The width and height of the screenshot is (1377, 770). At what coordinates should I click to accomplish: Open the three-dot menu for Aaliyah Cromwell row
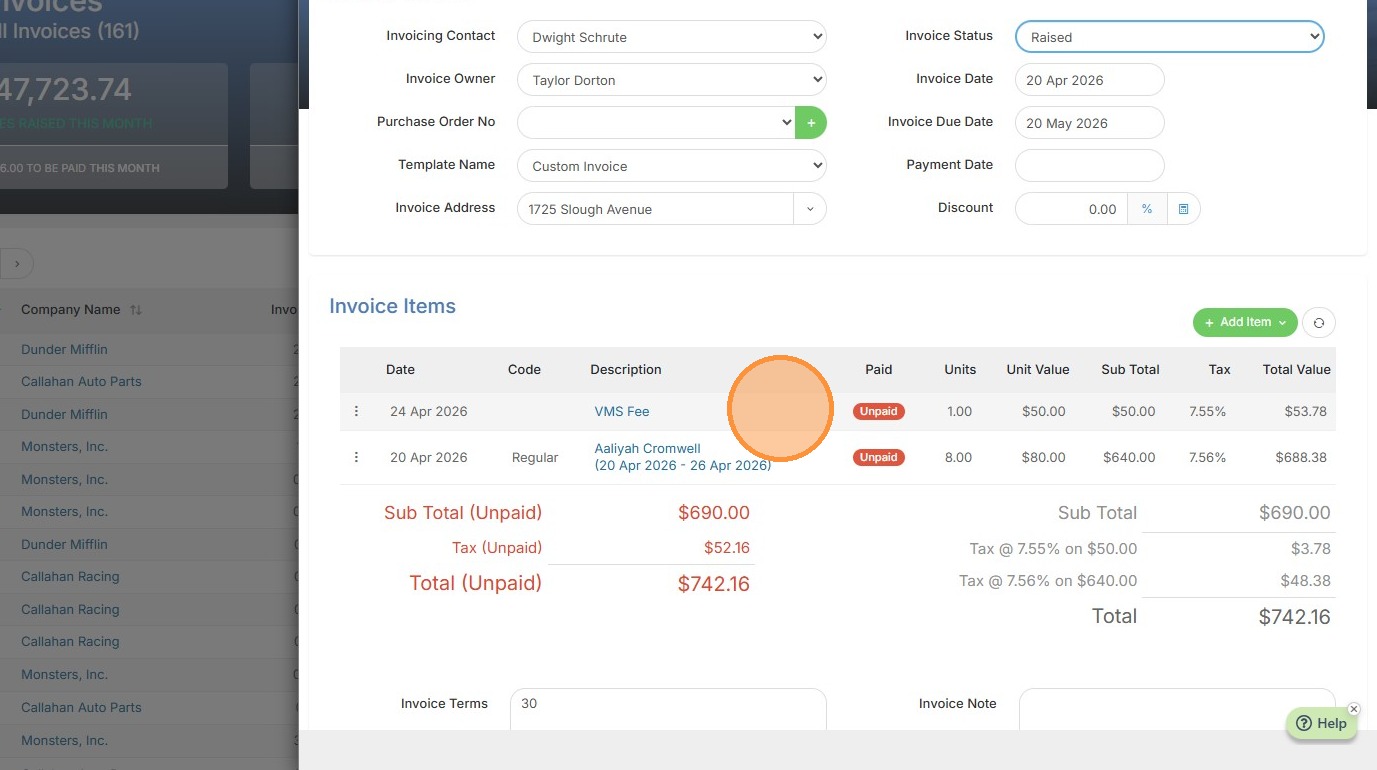pyautogui.click(x=356, y=457)
